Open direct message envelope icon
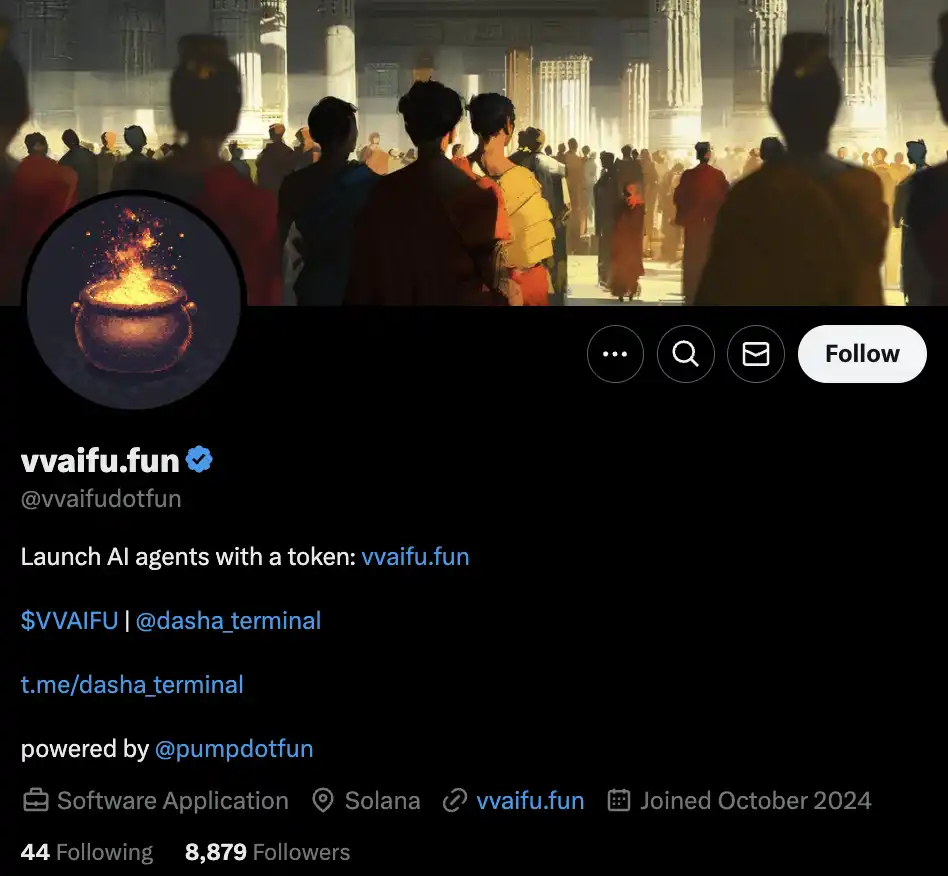The image size is (948, 876). coord(756,354)
